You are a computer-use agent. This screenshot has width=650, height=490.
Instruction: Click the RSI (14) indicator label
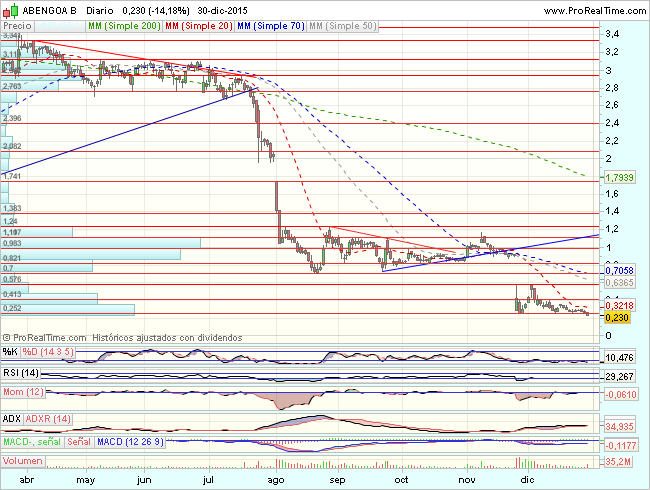coord(21,373)
